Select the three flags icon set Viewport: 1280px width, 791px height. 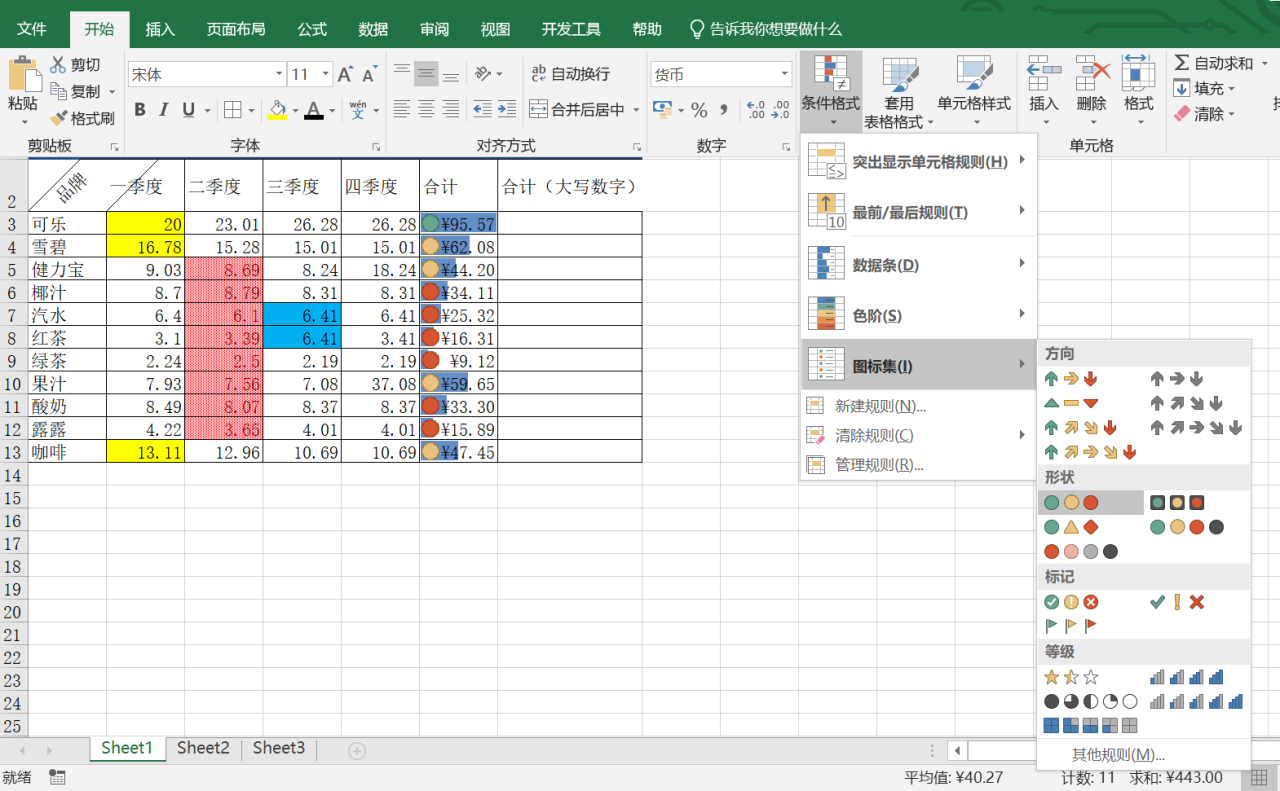pos(1070,626)
